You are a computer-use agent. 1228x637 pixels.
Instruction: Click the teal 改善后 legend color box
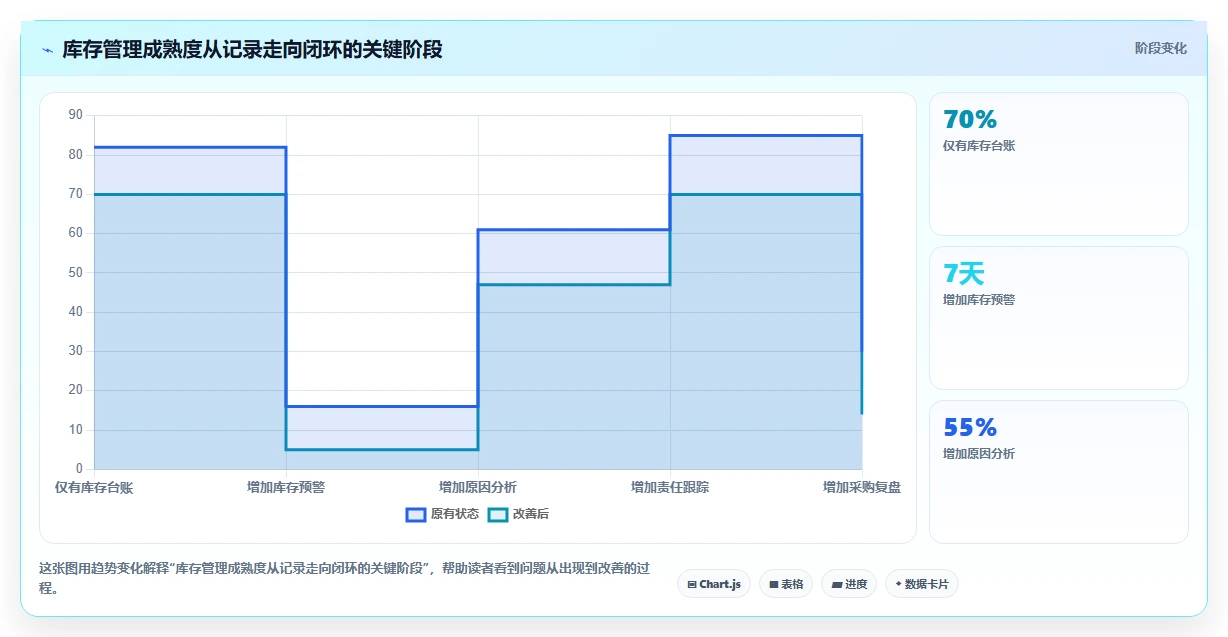[x=498, y=514]
